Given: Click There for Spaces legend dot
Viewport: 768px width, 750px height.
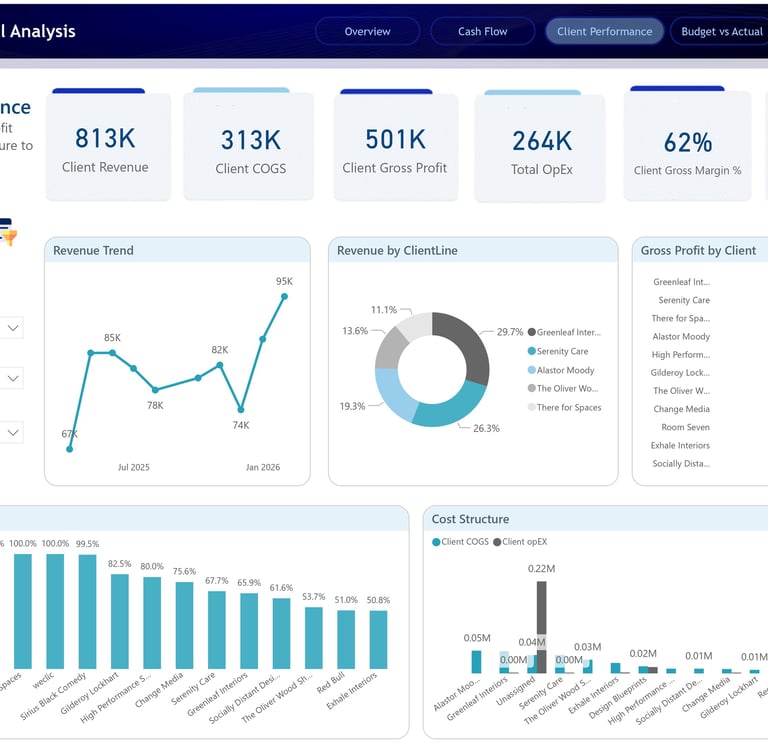Looking at the screenshot, I should pyautogui.click(x=531, y=407).
